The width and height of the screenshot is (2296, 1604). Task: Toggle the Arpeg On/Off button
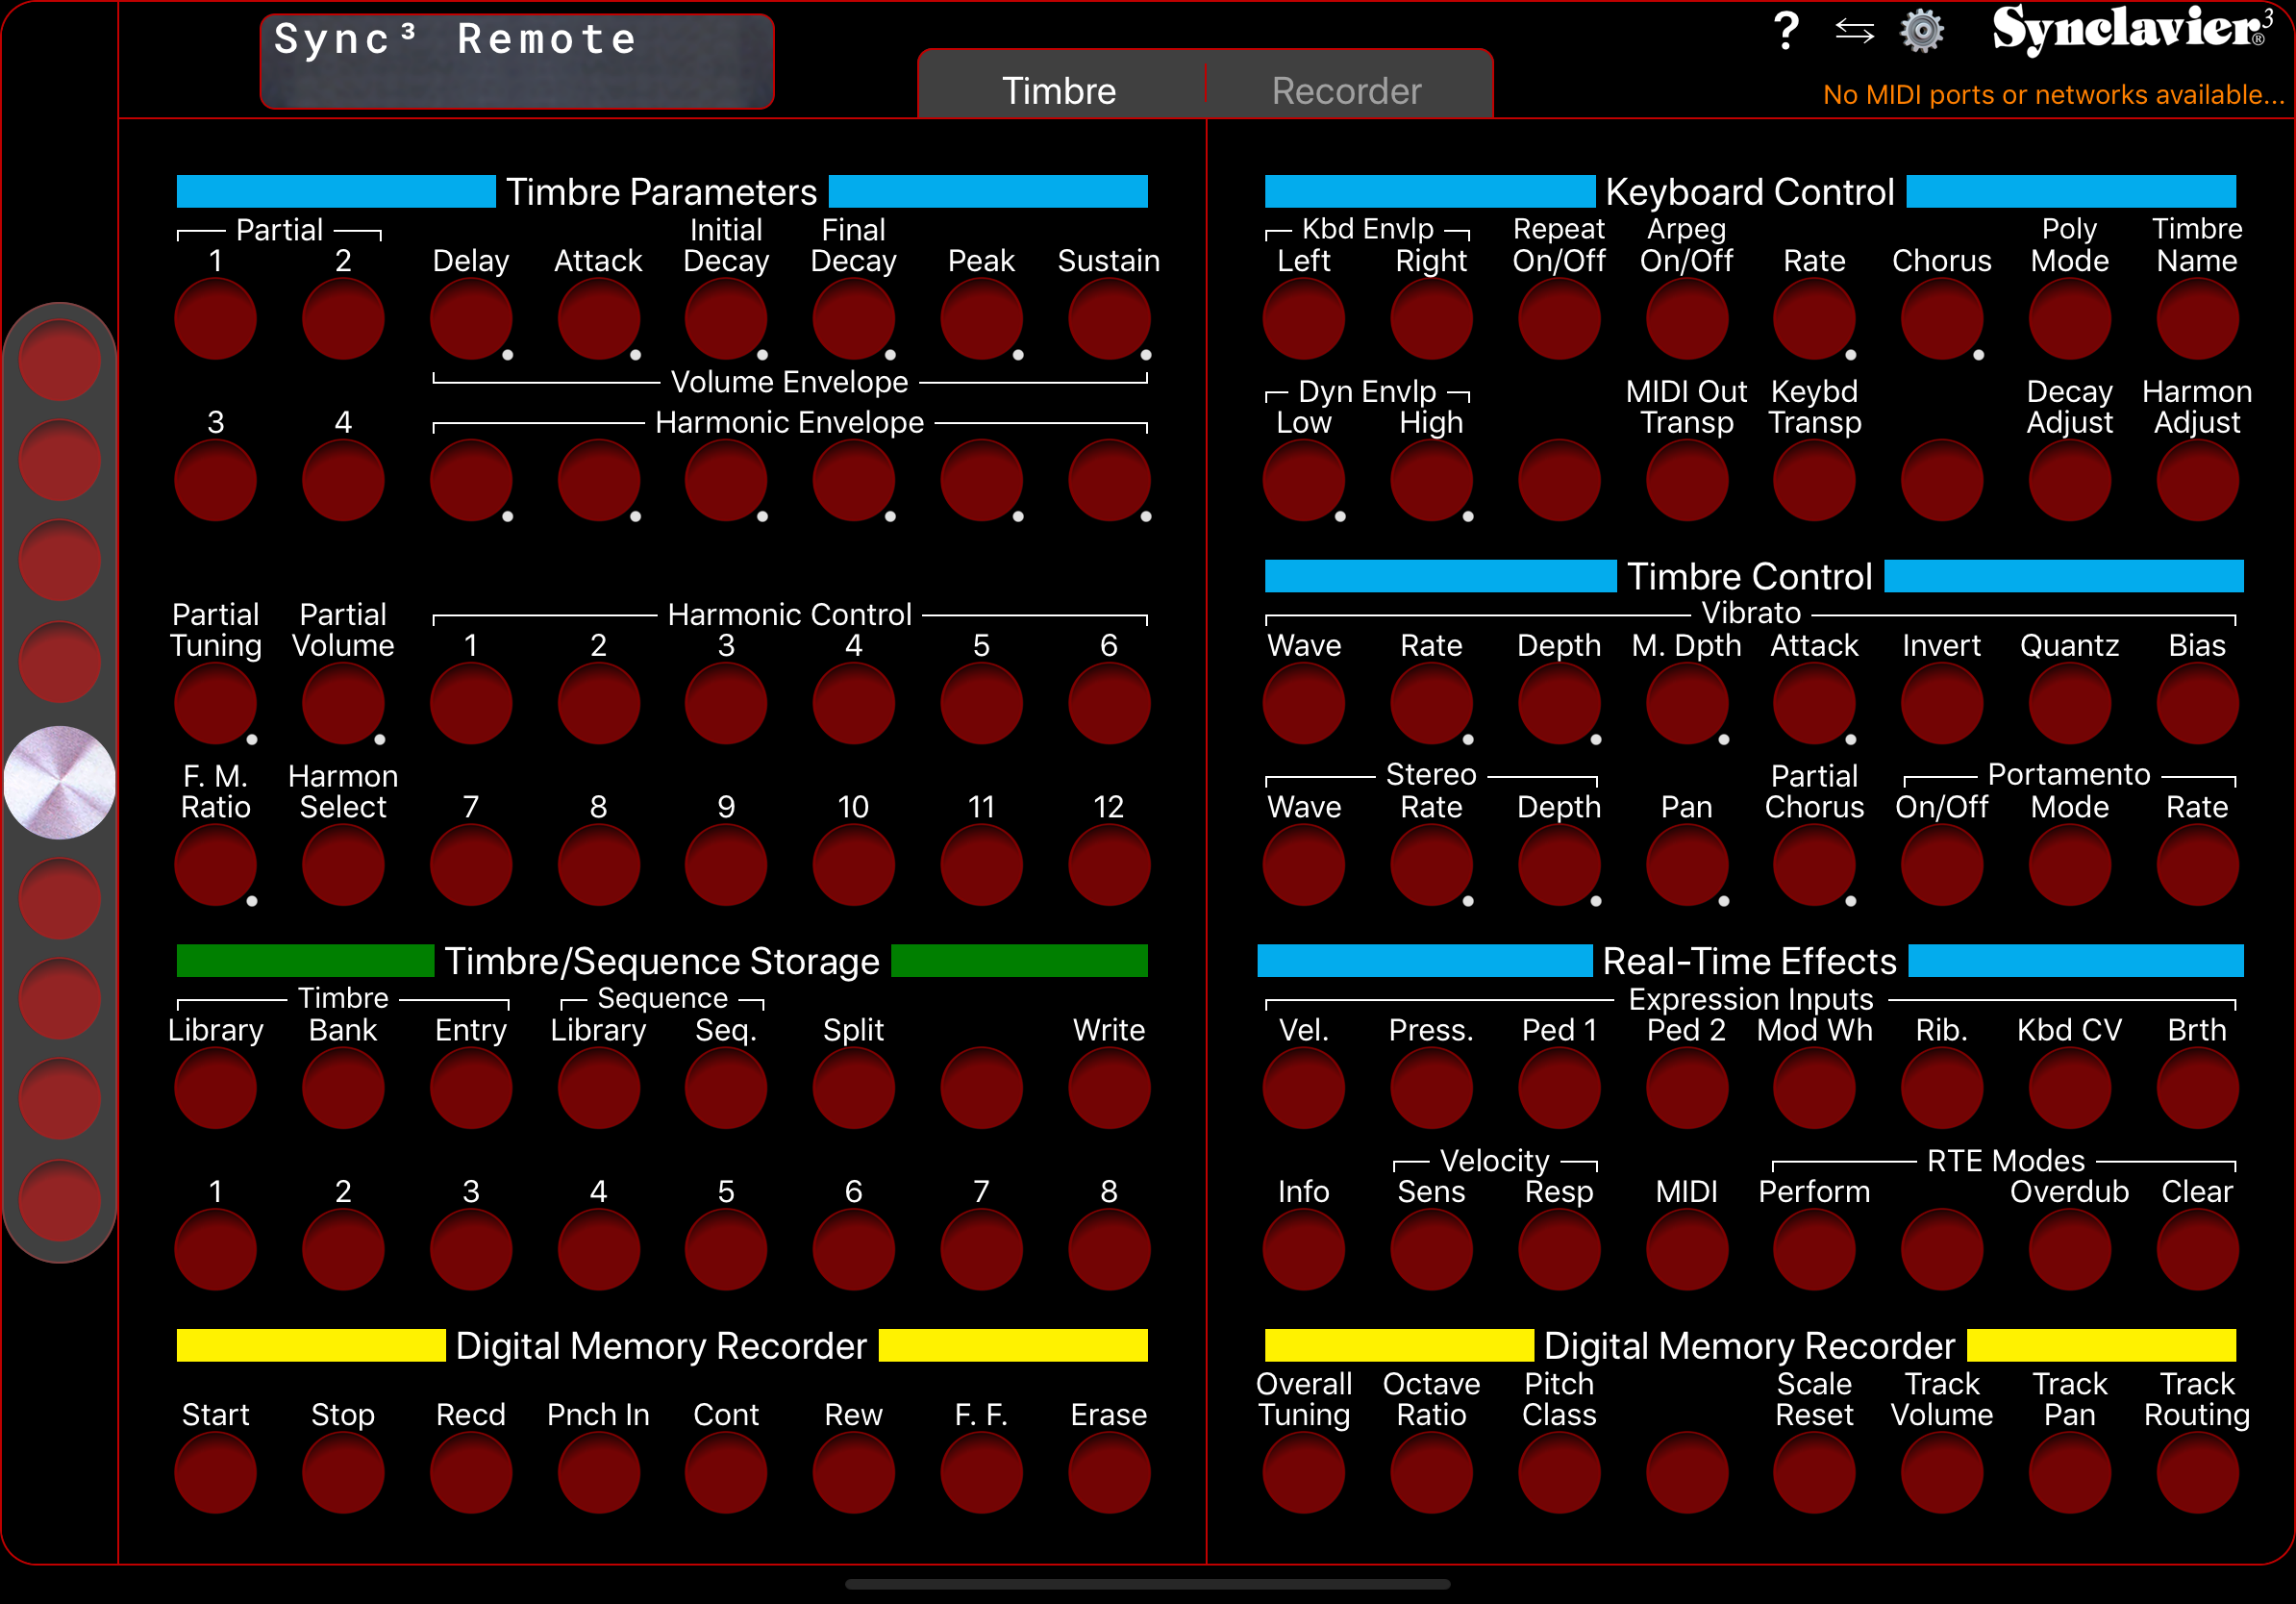(x=1687, y=320)
